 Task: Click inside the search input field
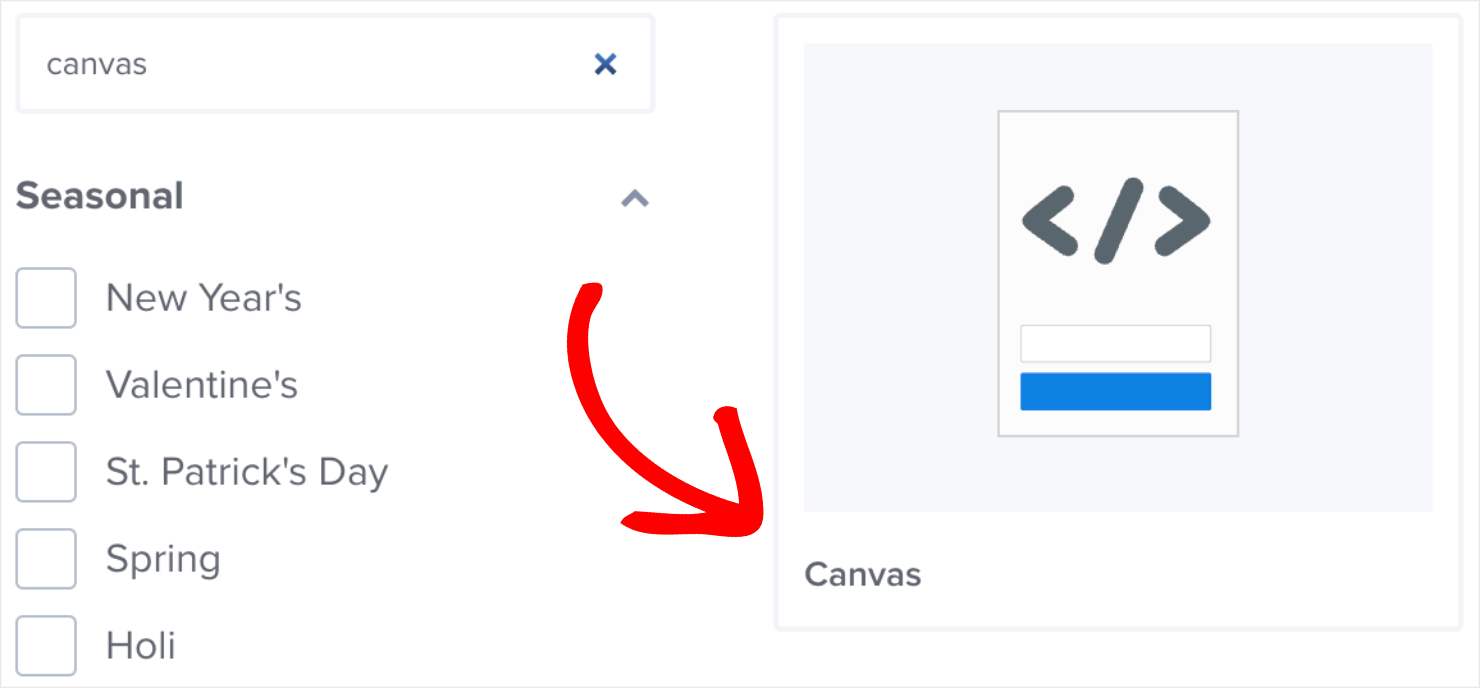coord(300,63)
